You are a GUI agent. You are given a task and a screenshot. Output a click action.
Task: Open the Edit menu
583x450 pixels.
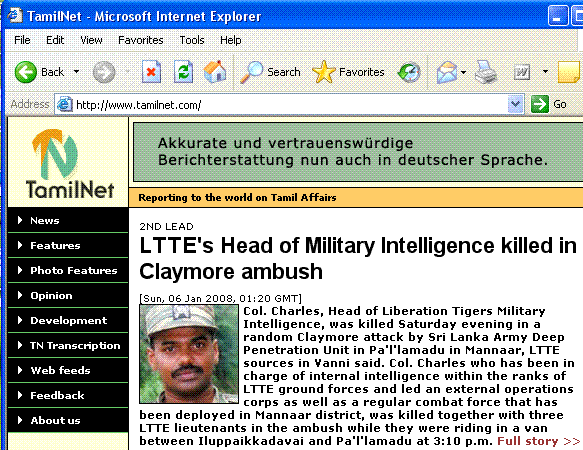point(55,40)
